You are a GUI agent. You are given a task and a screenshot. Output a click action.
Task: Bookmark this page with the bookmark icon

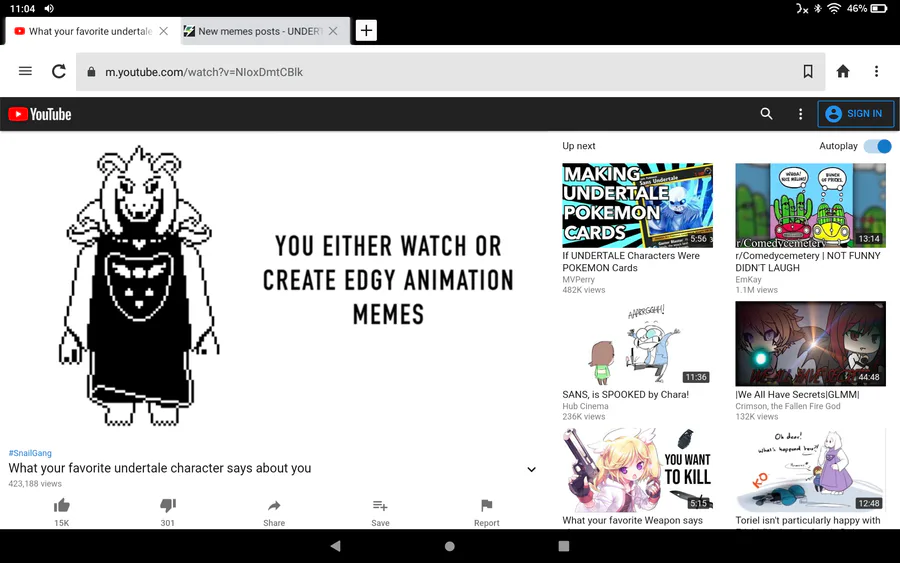click(x=808, y=71)
